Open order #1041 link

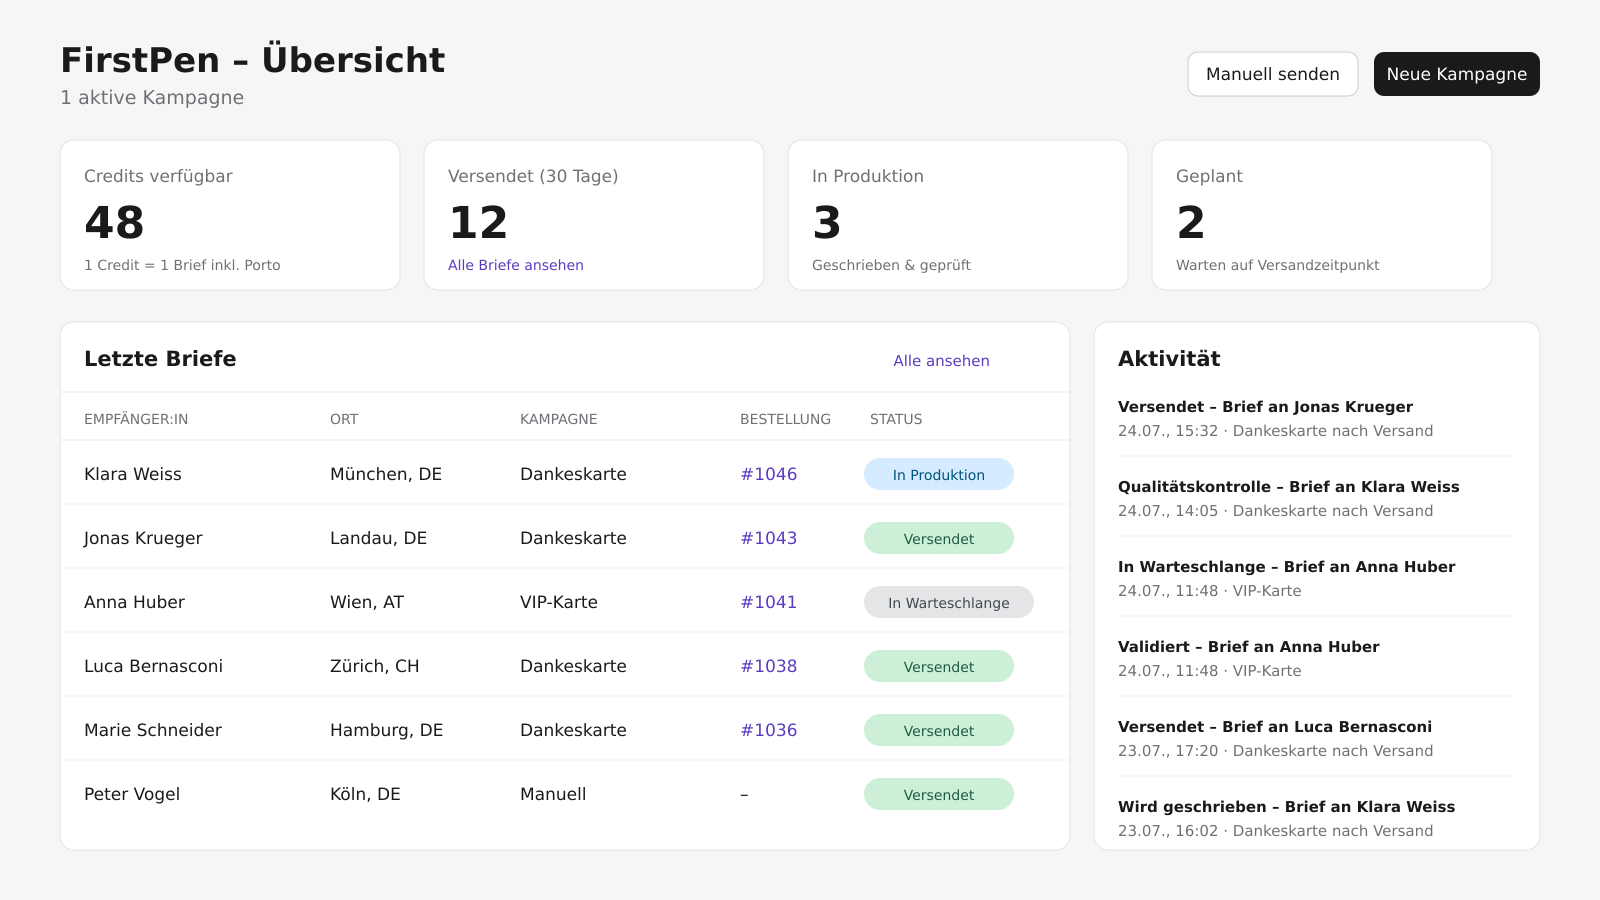point(768,602)
